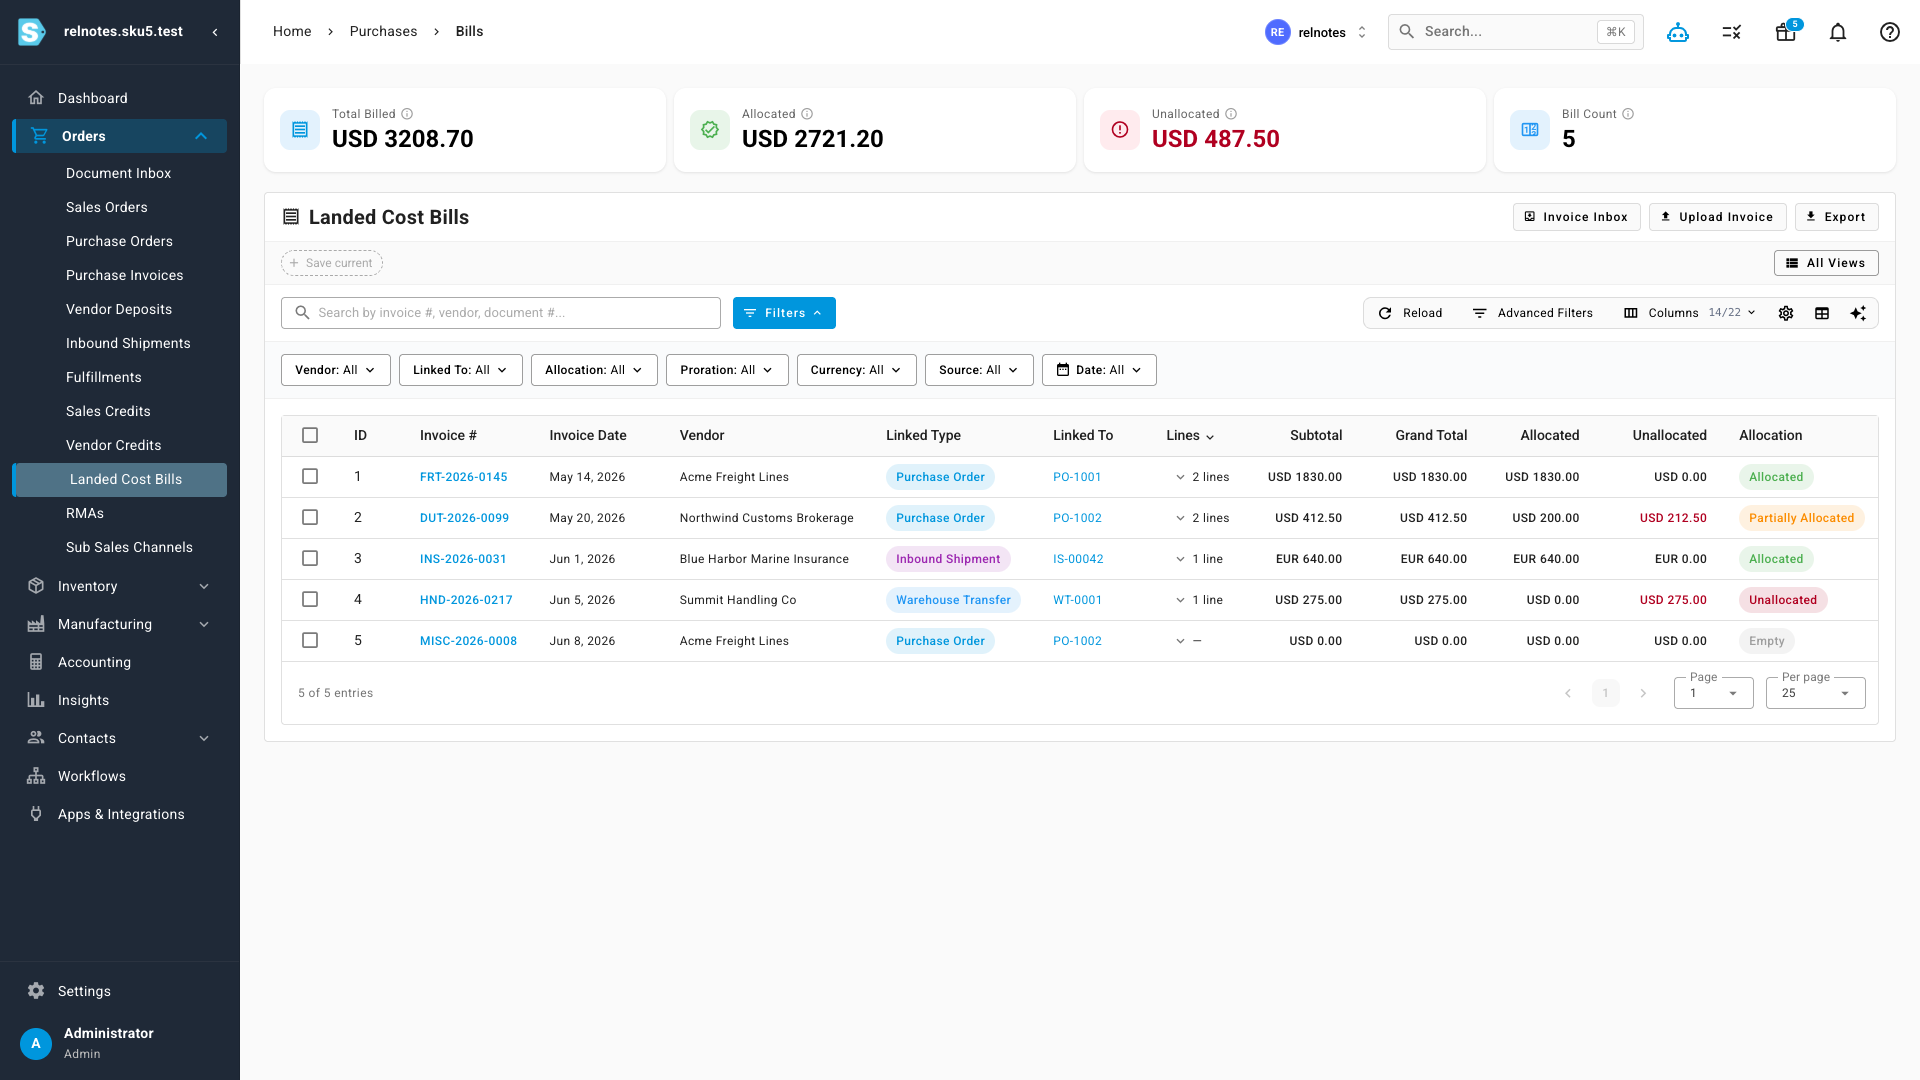The height and width of the screenshot is (1080, 1920).
Task: Open the Proration filter dropdown
Action: pos(727,370)
